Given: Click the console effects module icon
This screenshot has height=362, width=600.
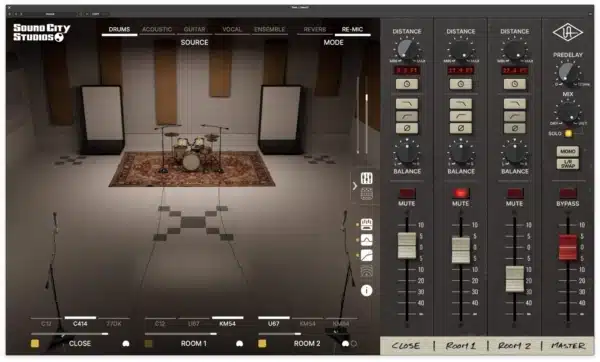Looking at the screenshot, I should click(367, 224).
